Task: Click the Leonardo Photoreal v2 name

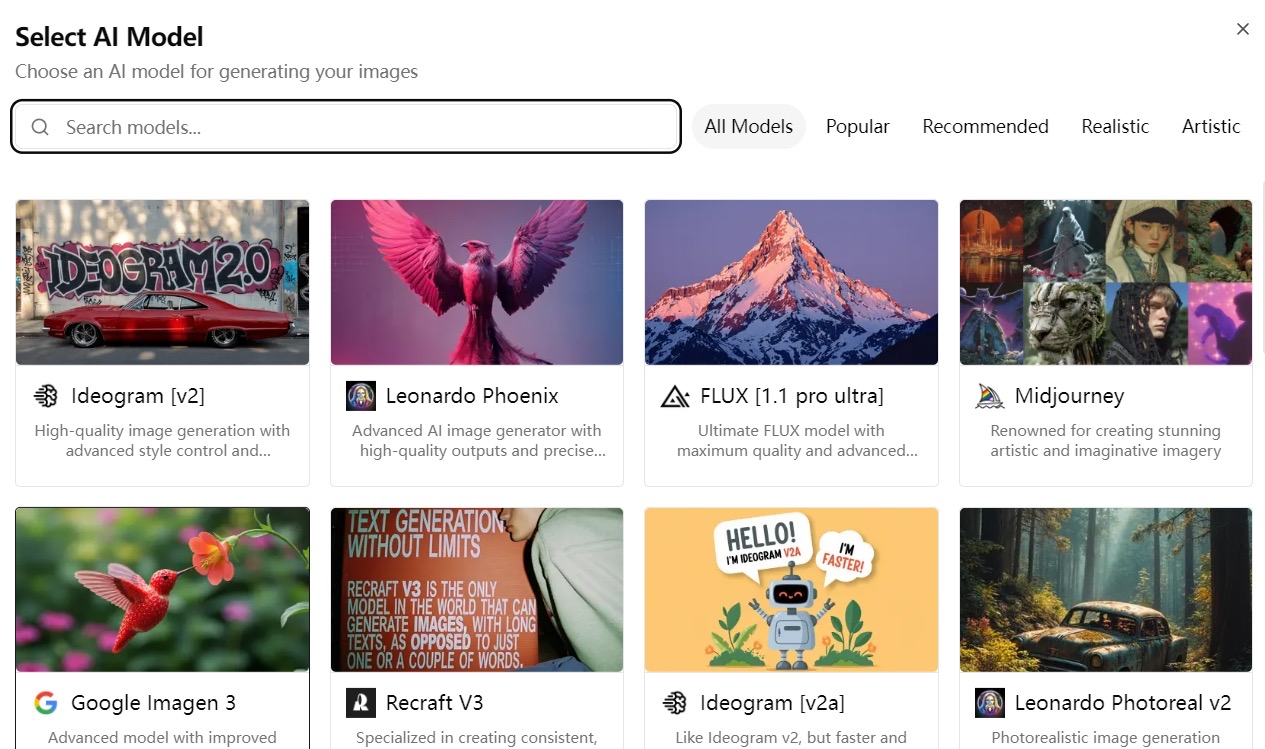Action: tap(1123, 703)
